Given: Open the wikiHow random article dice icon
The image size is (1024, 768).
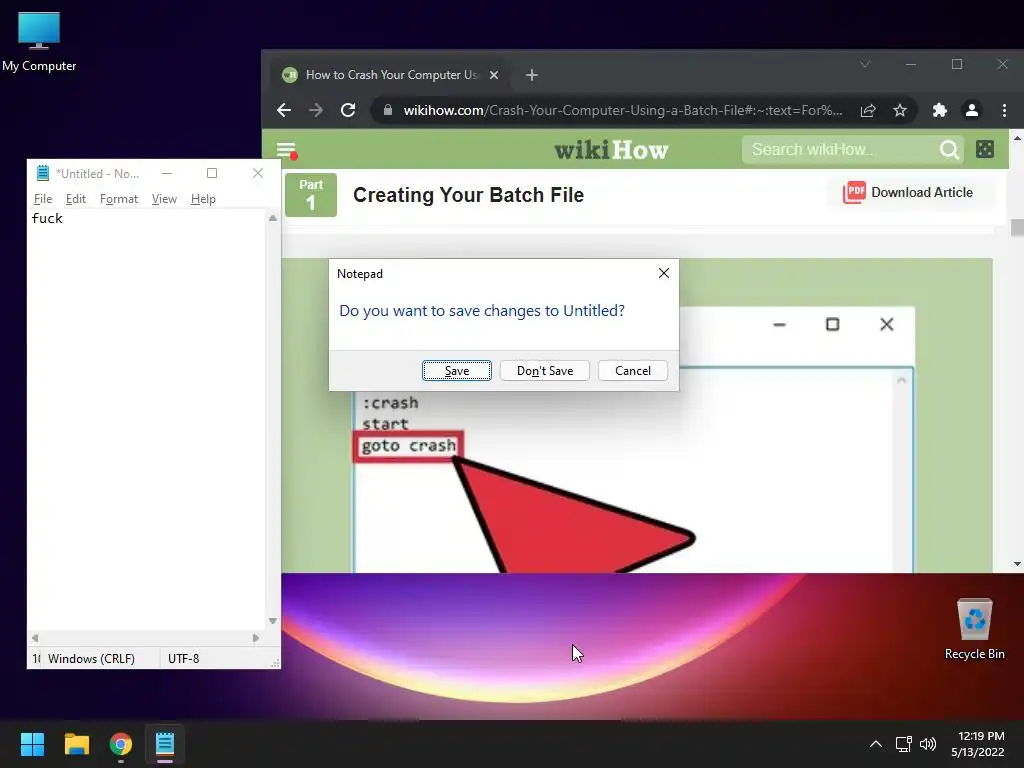Looking at the screenshot, I should [985, 150].
